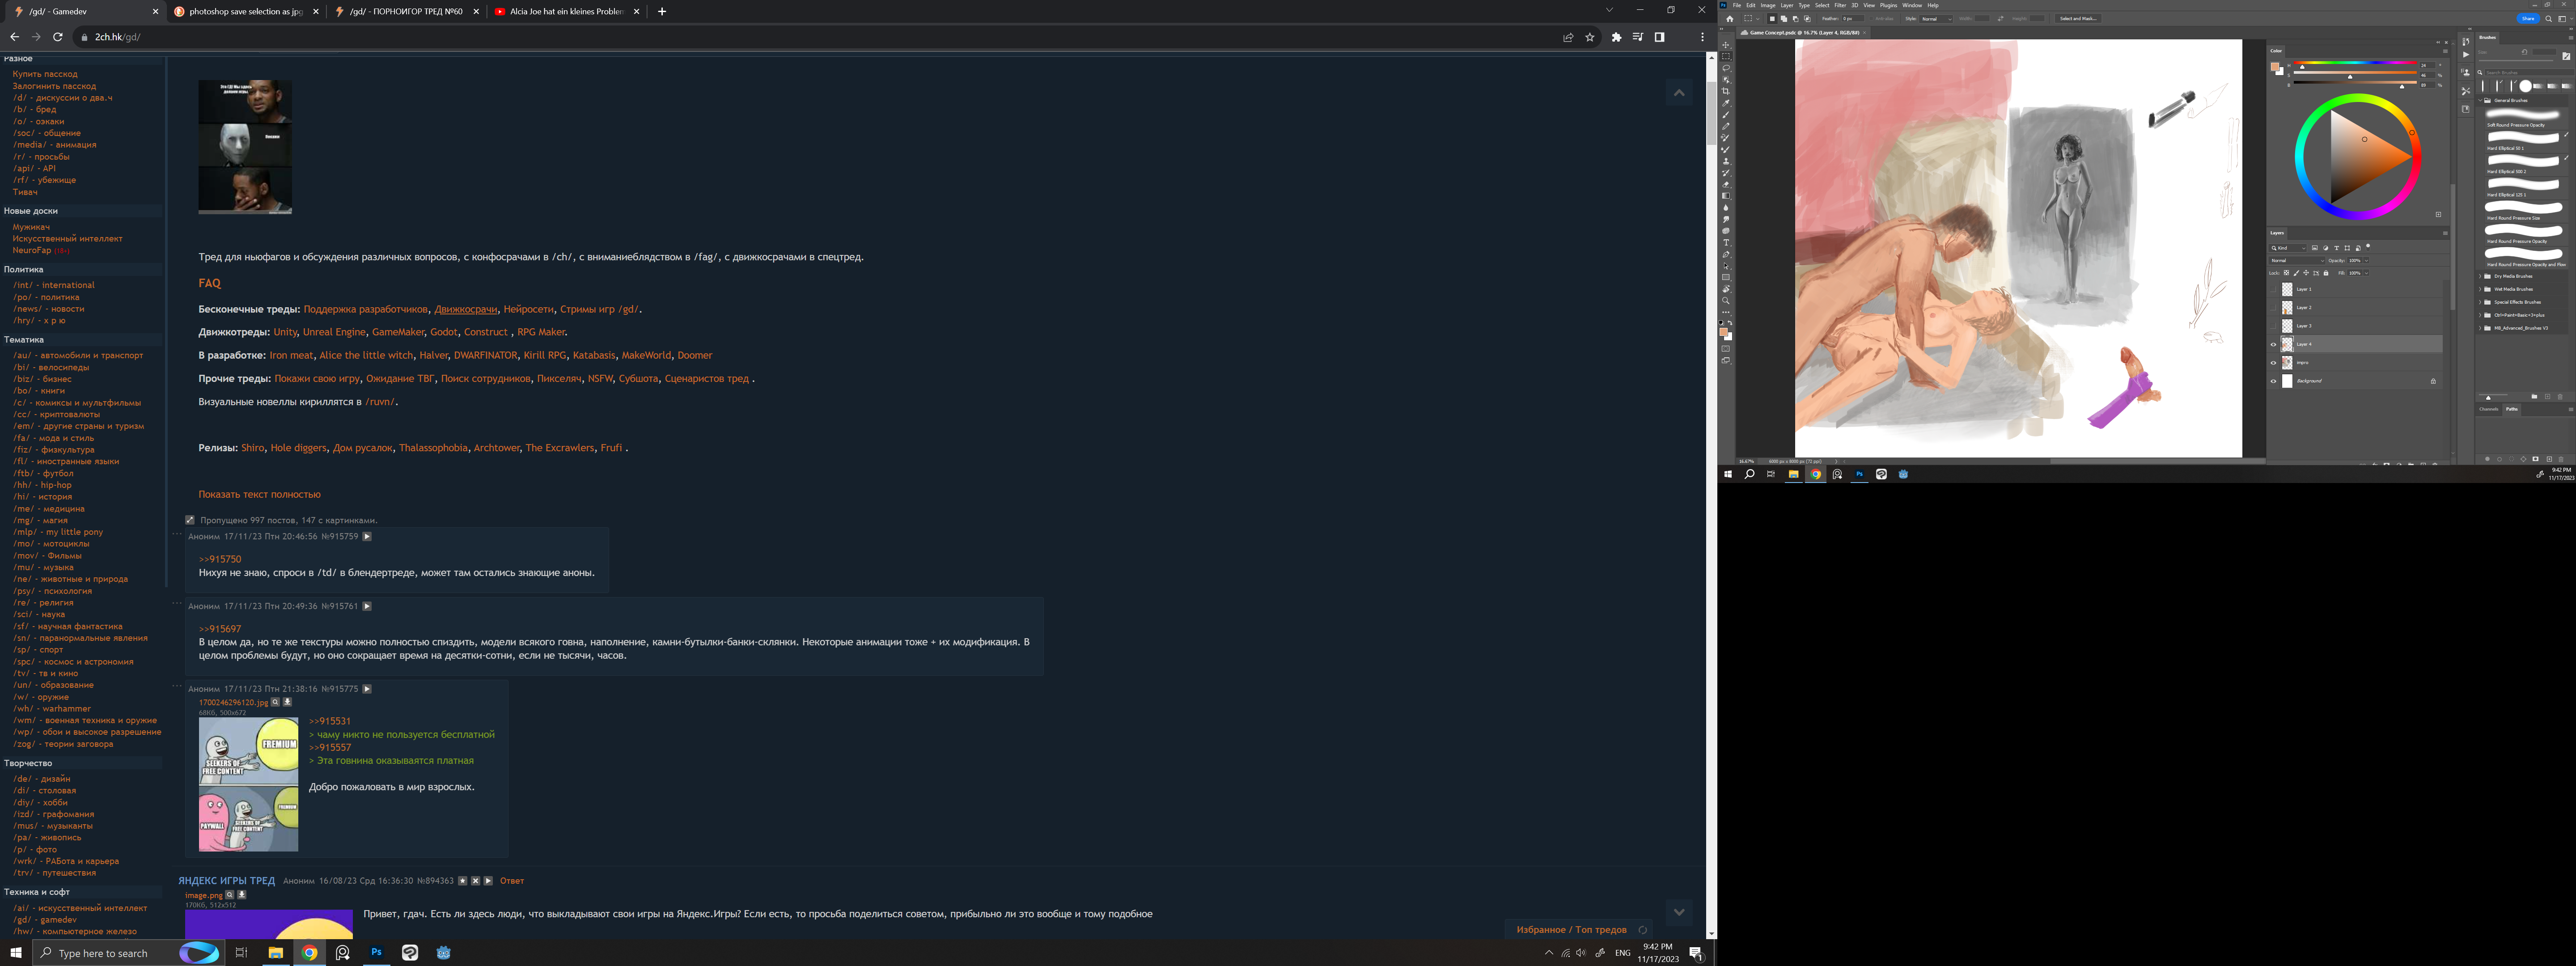This screenshot has height=966, width=2576.
Task: Switch to 'ПОРНОИГОР ТРЕД' browser tab
Action: (x=405, y=12)
